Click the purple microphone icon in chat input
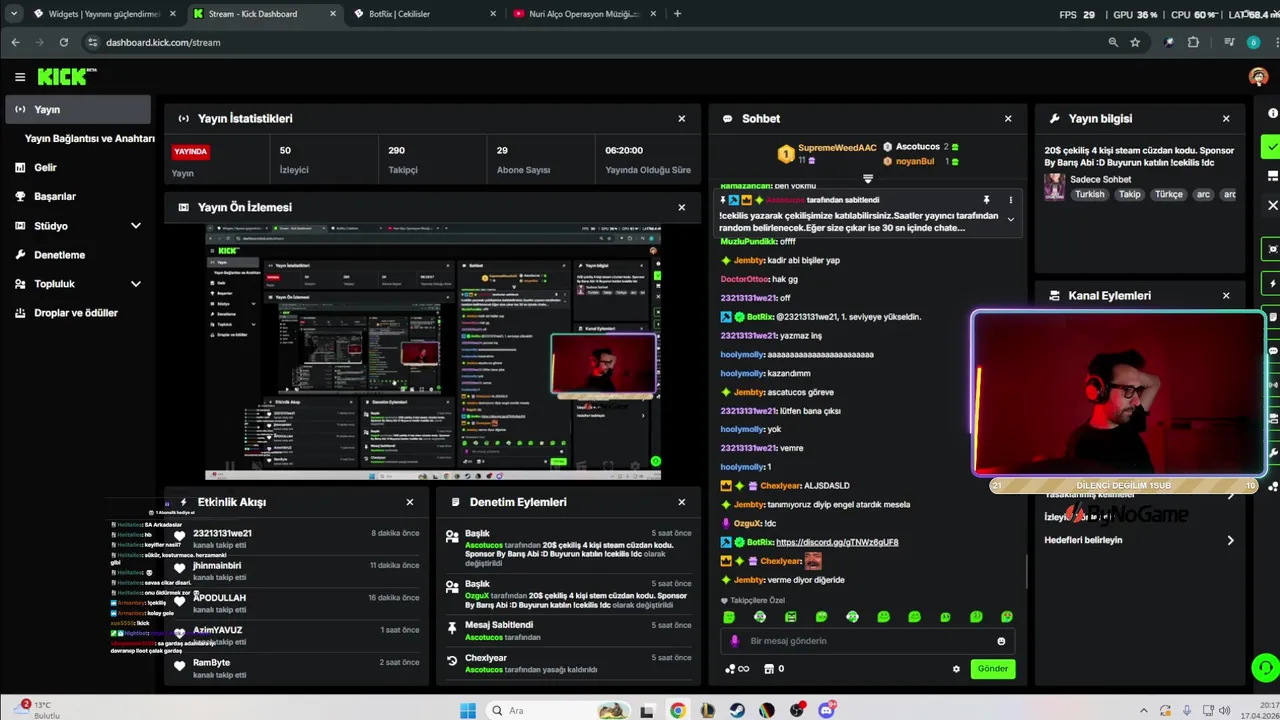Image resolution: width=1280 pixels, height=720 pixels. 734,641
